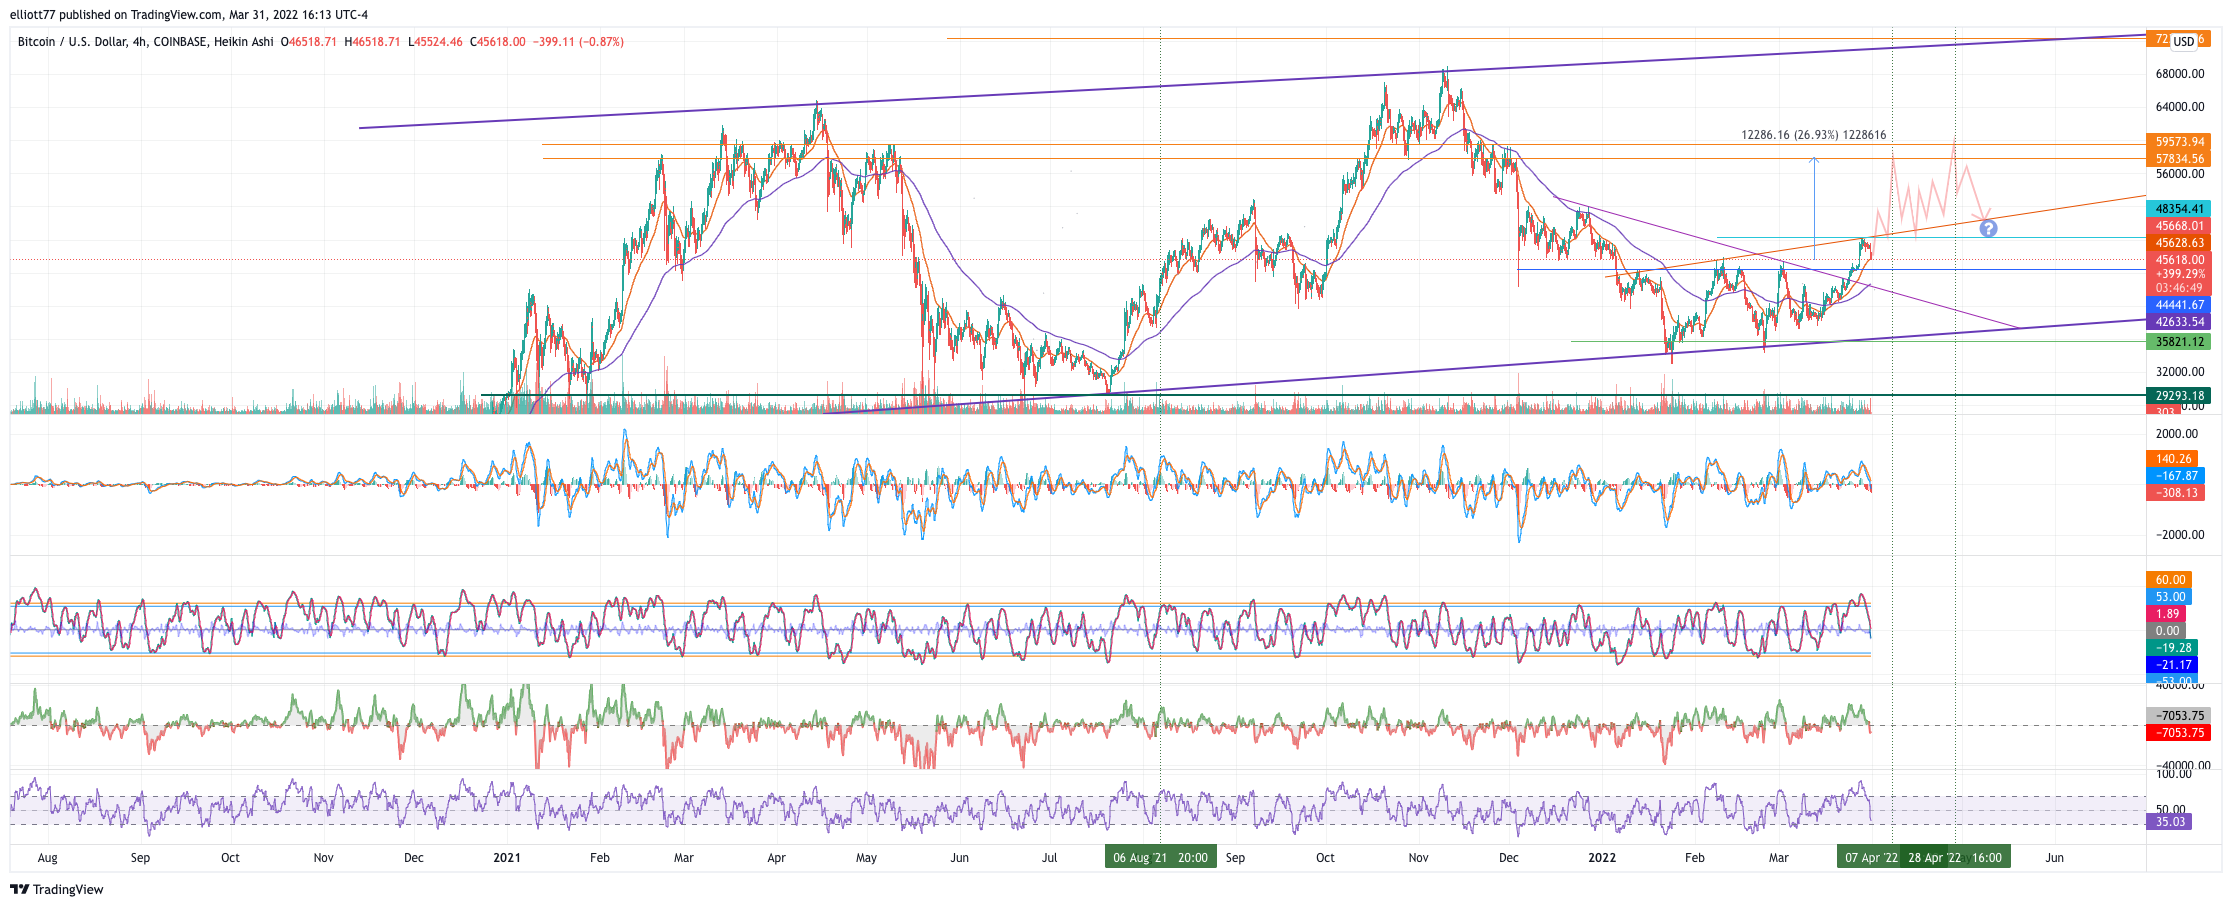Click the Jul label on time axis

click(1049, 858)
